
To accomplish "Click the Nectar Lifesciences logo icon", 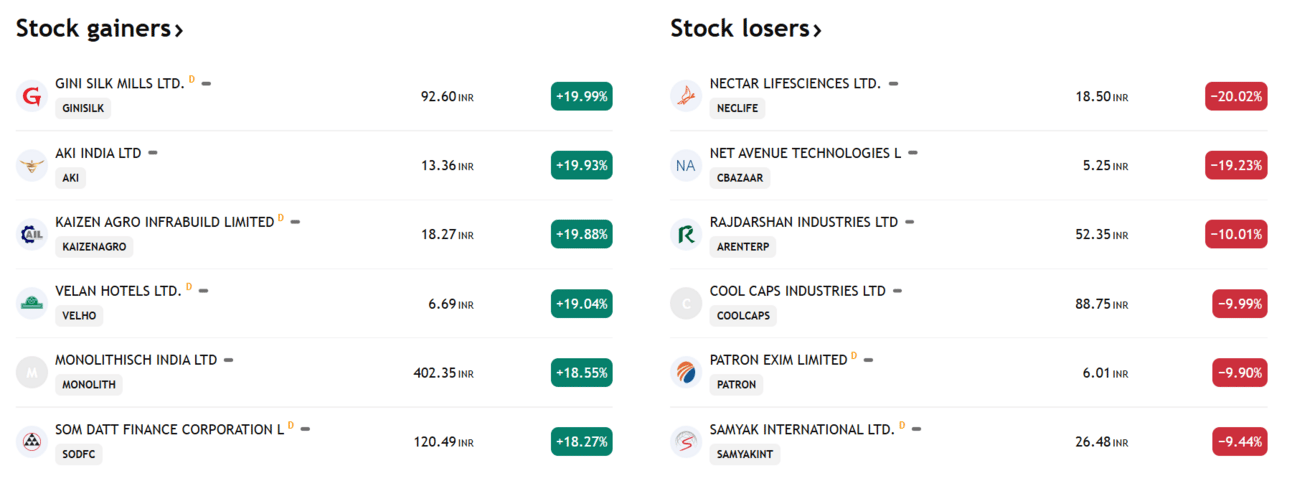I will pos(686,96).
